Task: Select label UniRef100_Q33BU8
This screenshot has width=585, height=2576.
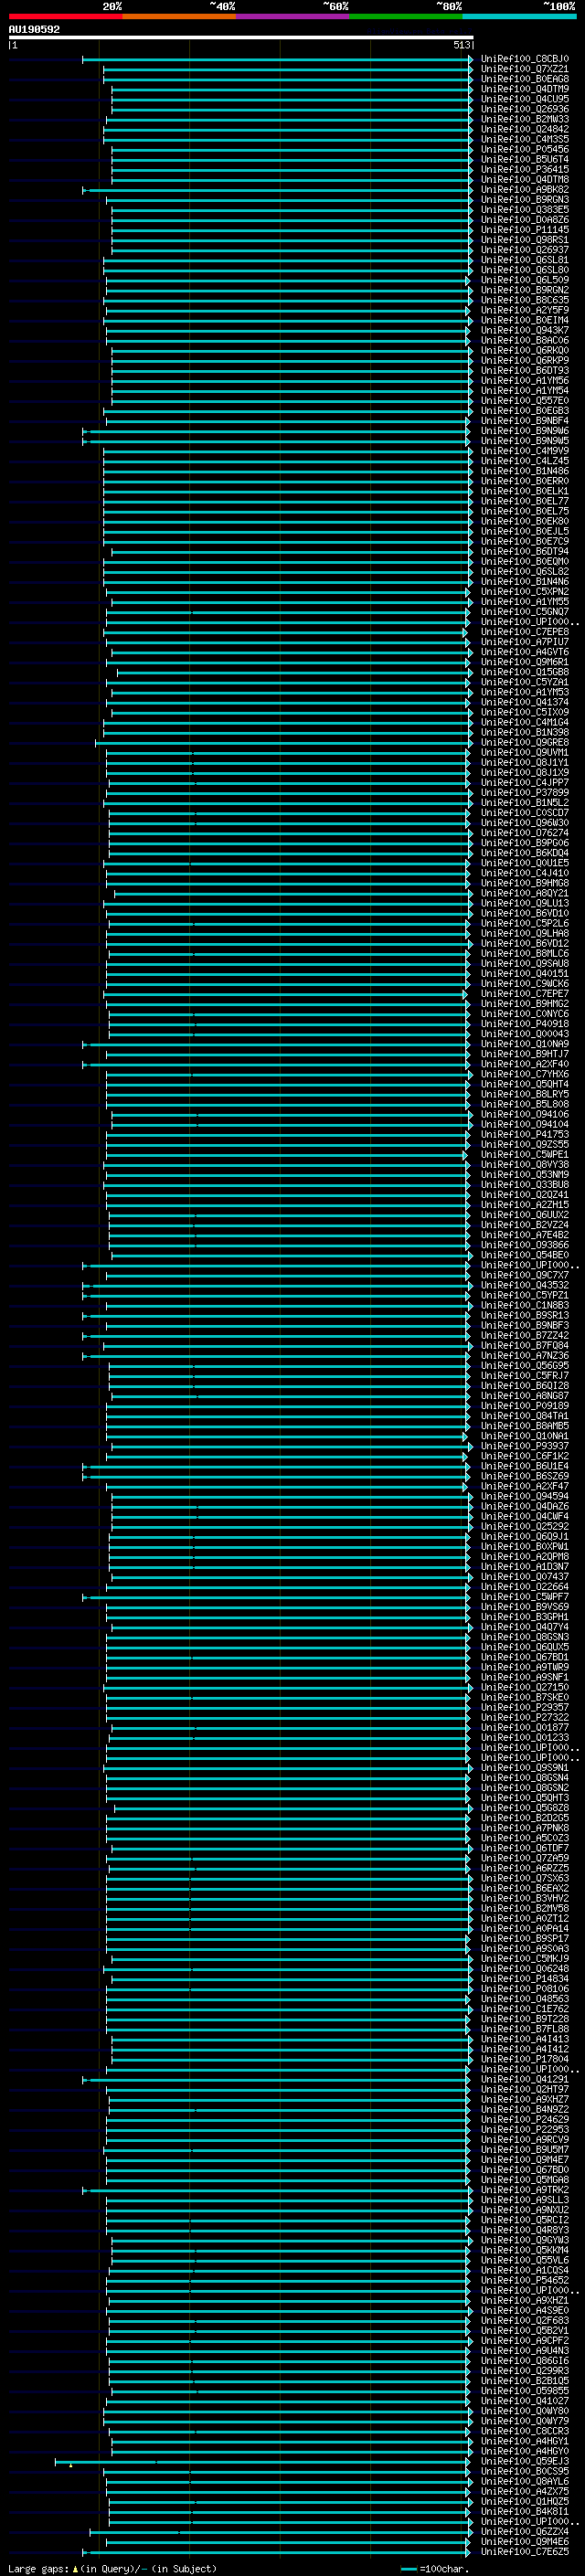Action: pyautogui.click(x=524, y=1185)
